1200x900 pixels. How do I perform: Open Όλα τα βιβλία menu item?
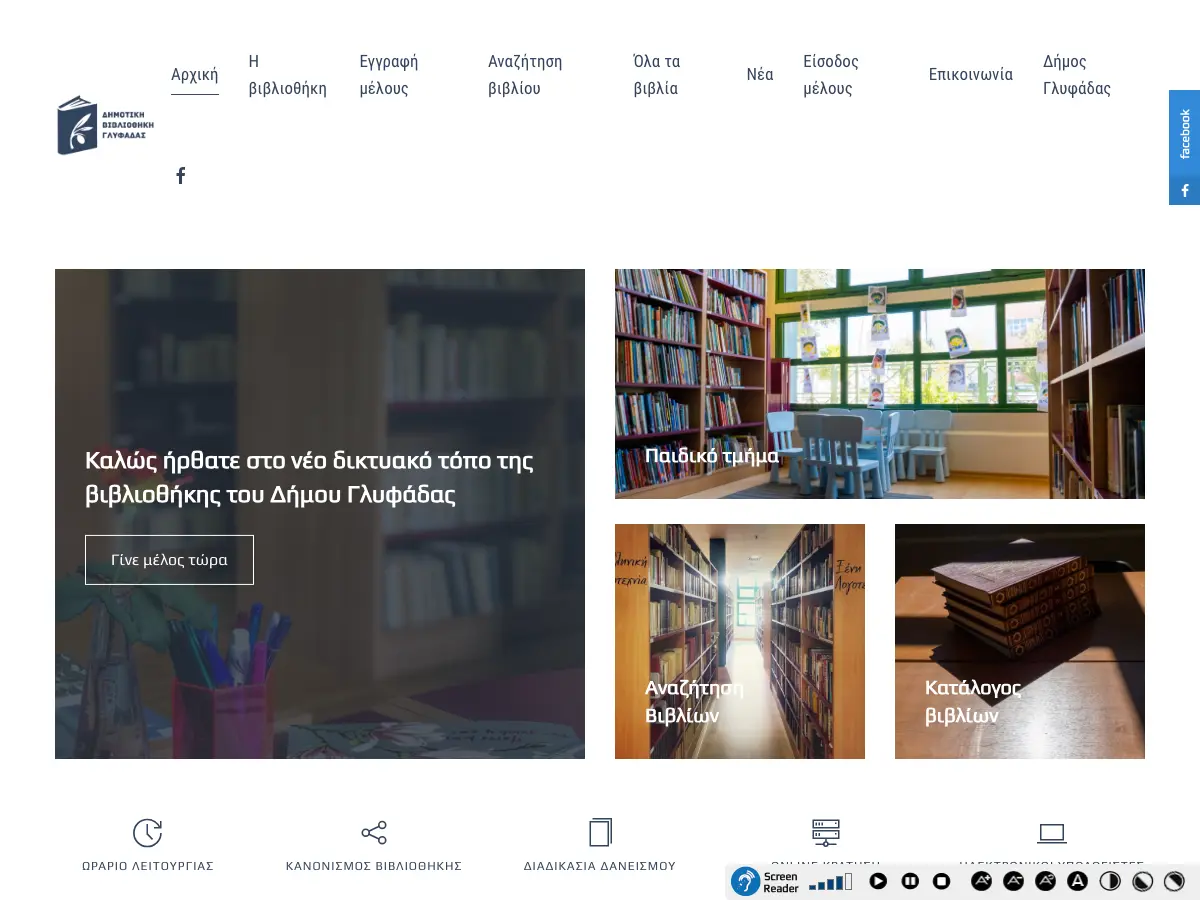coord(657,75)
